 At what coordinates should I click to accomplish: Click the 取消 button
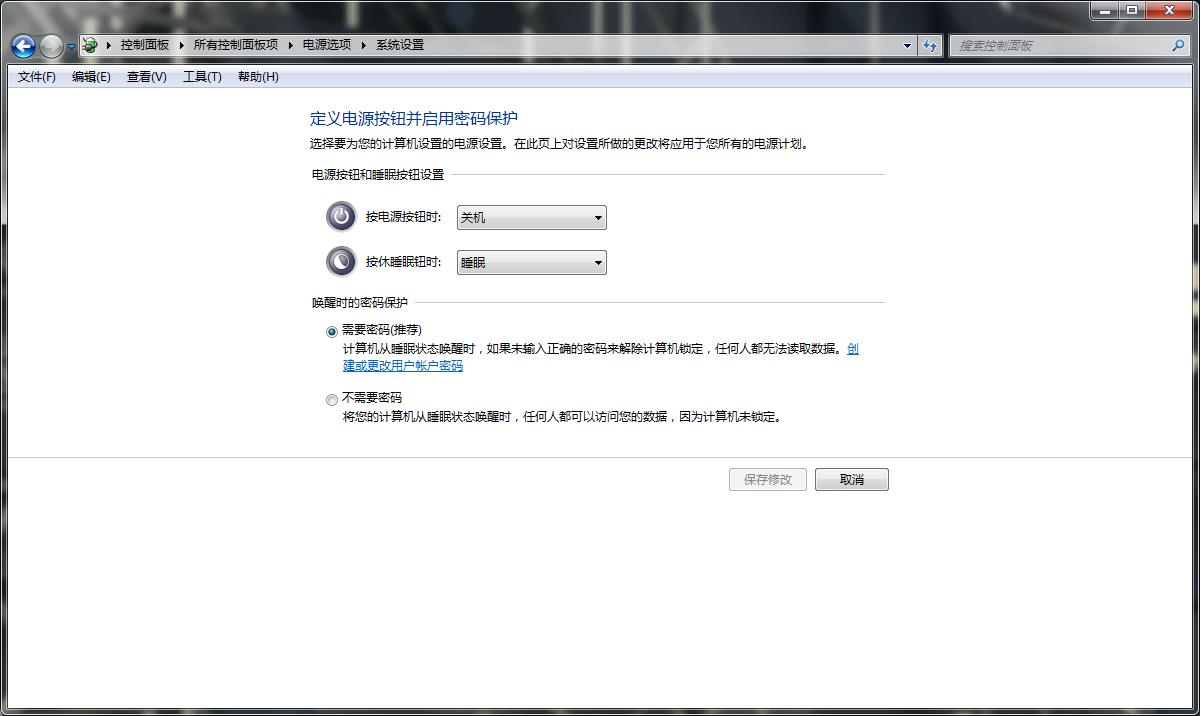[852, 479]
